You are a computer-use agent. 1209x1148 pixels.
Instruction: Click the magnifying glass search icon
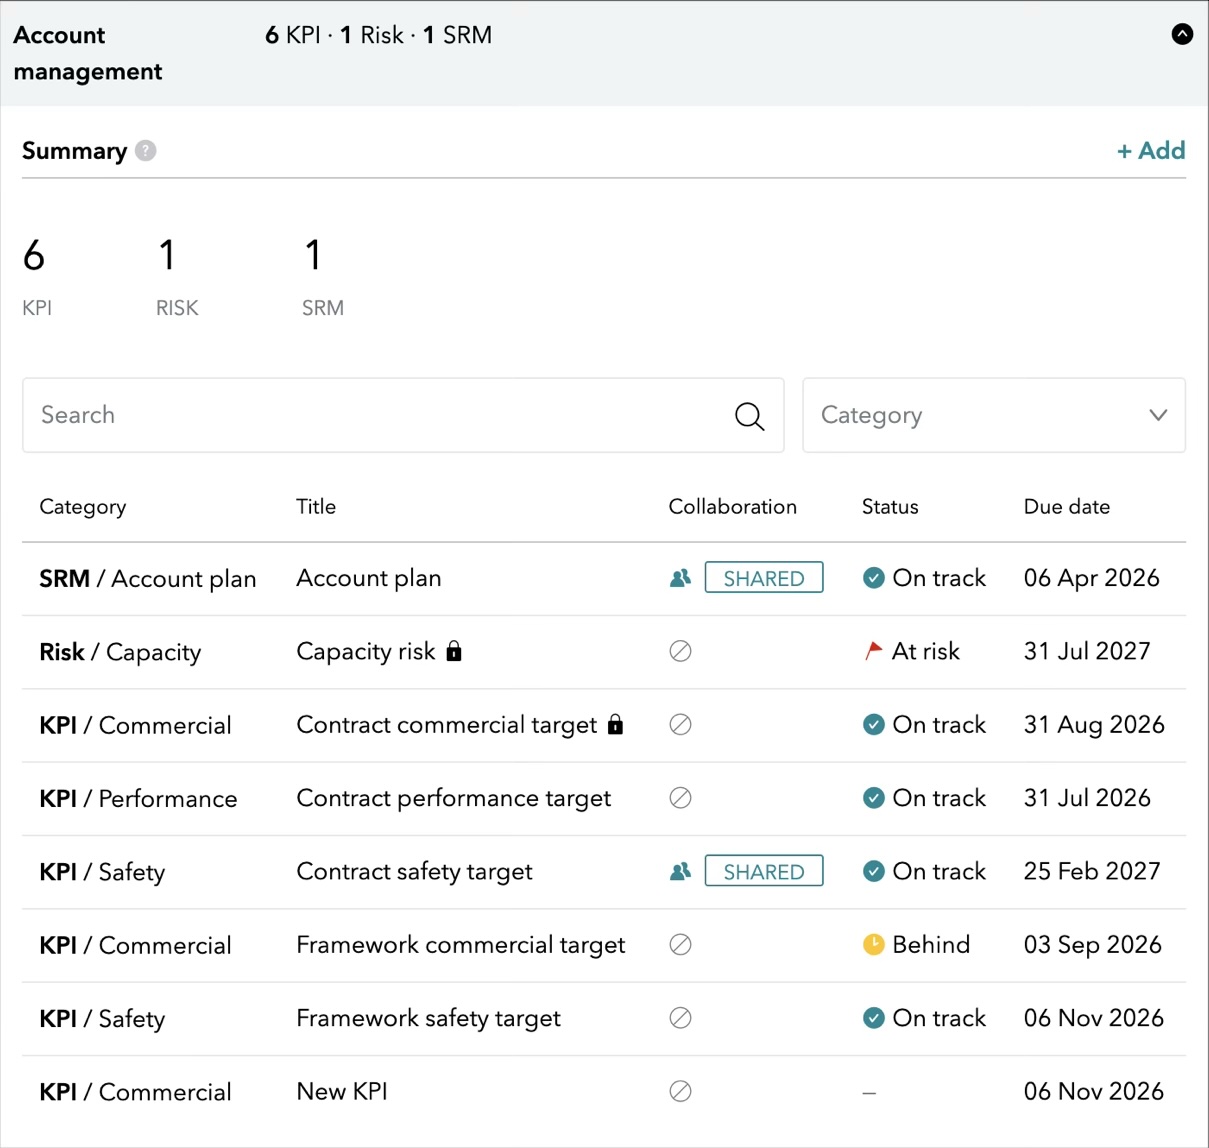(749, 415)
